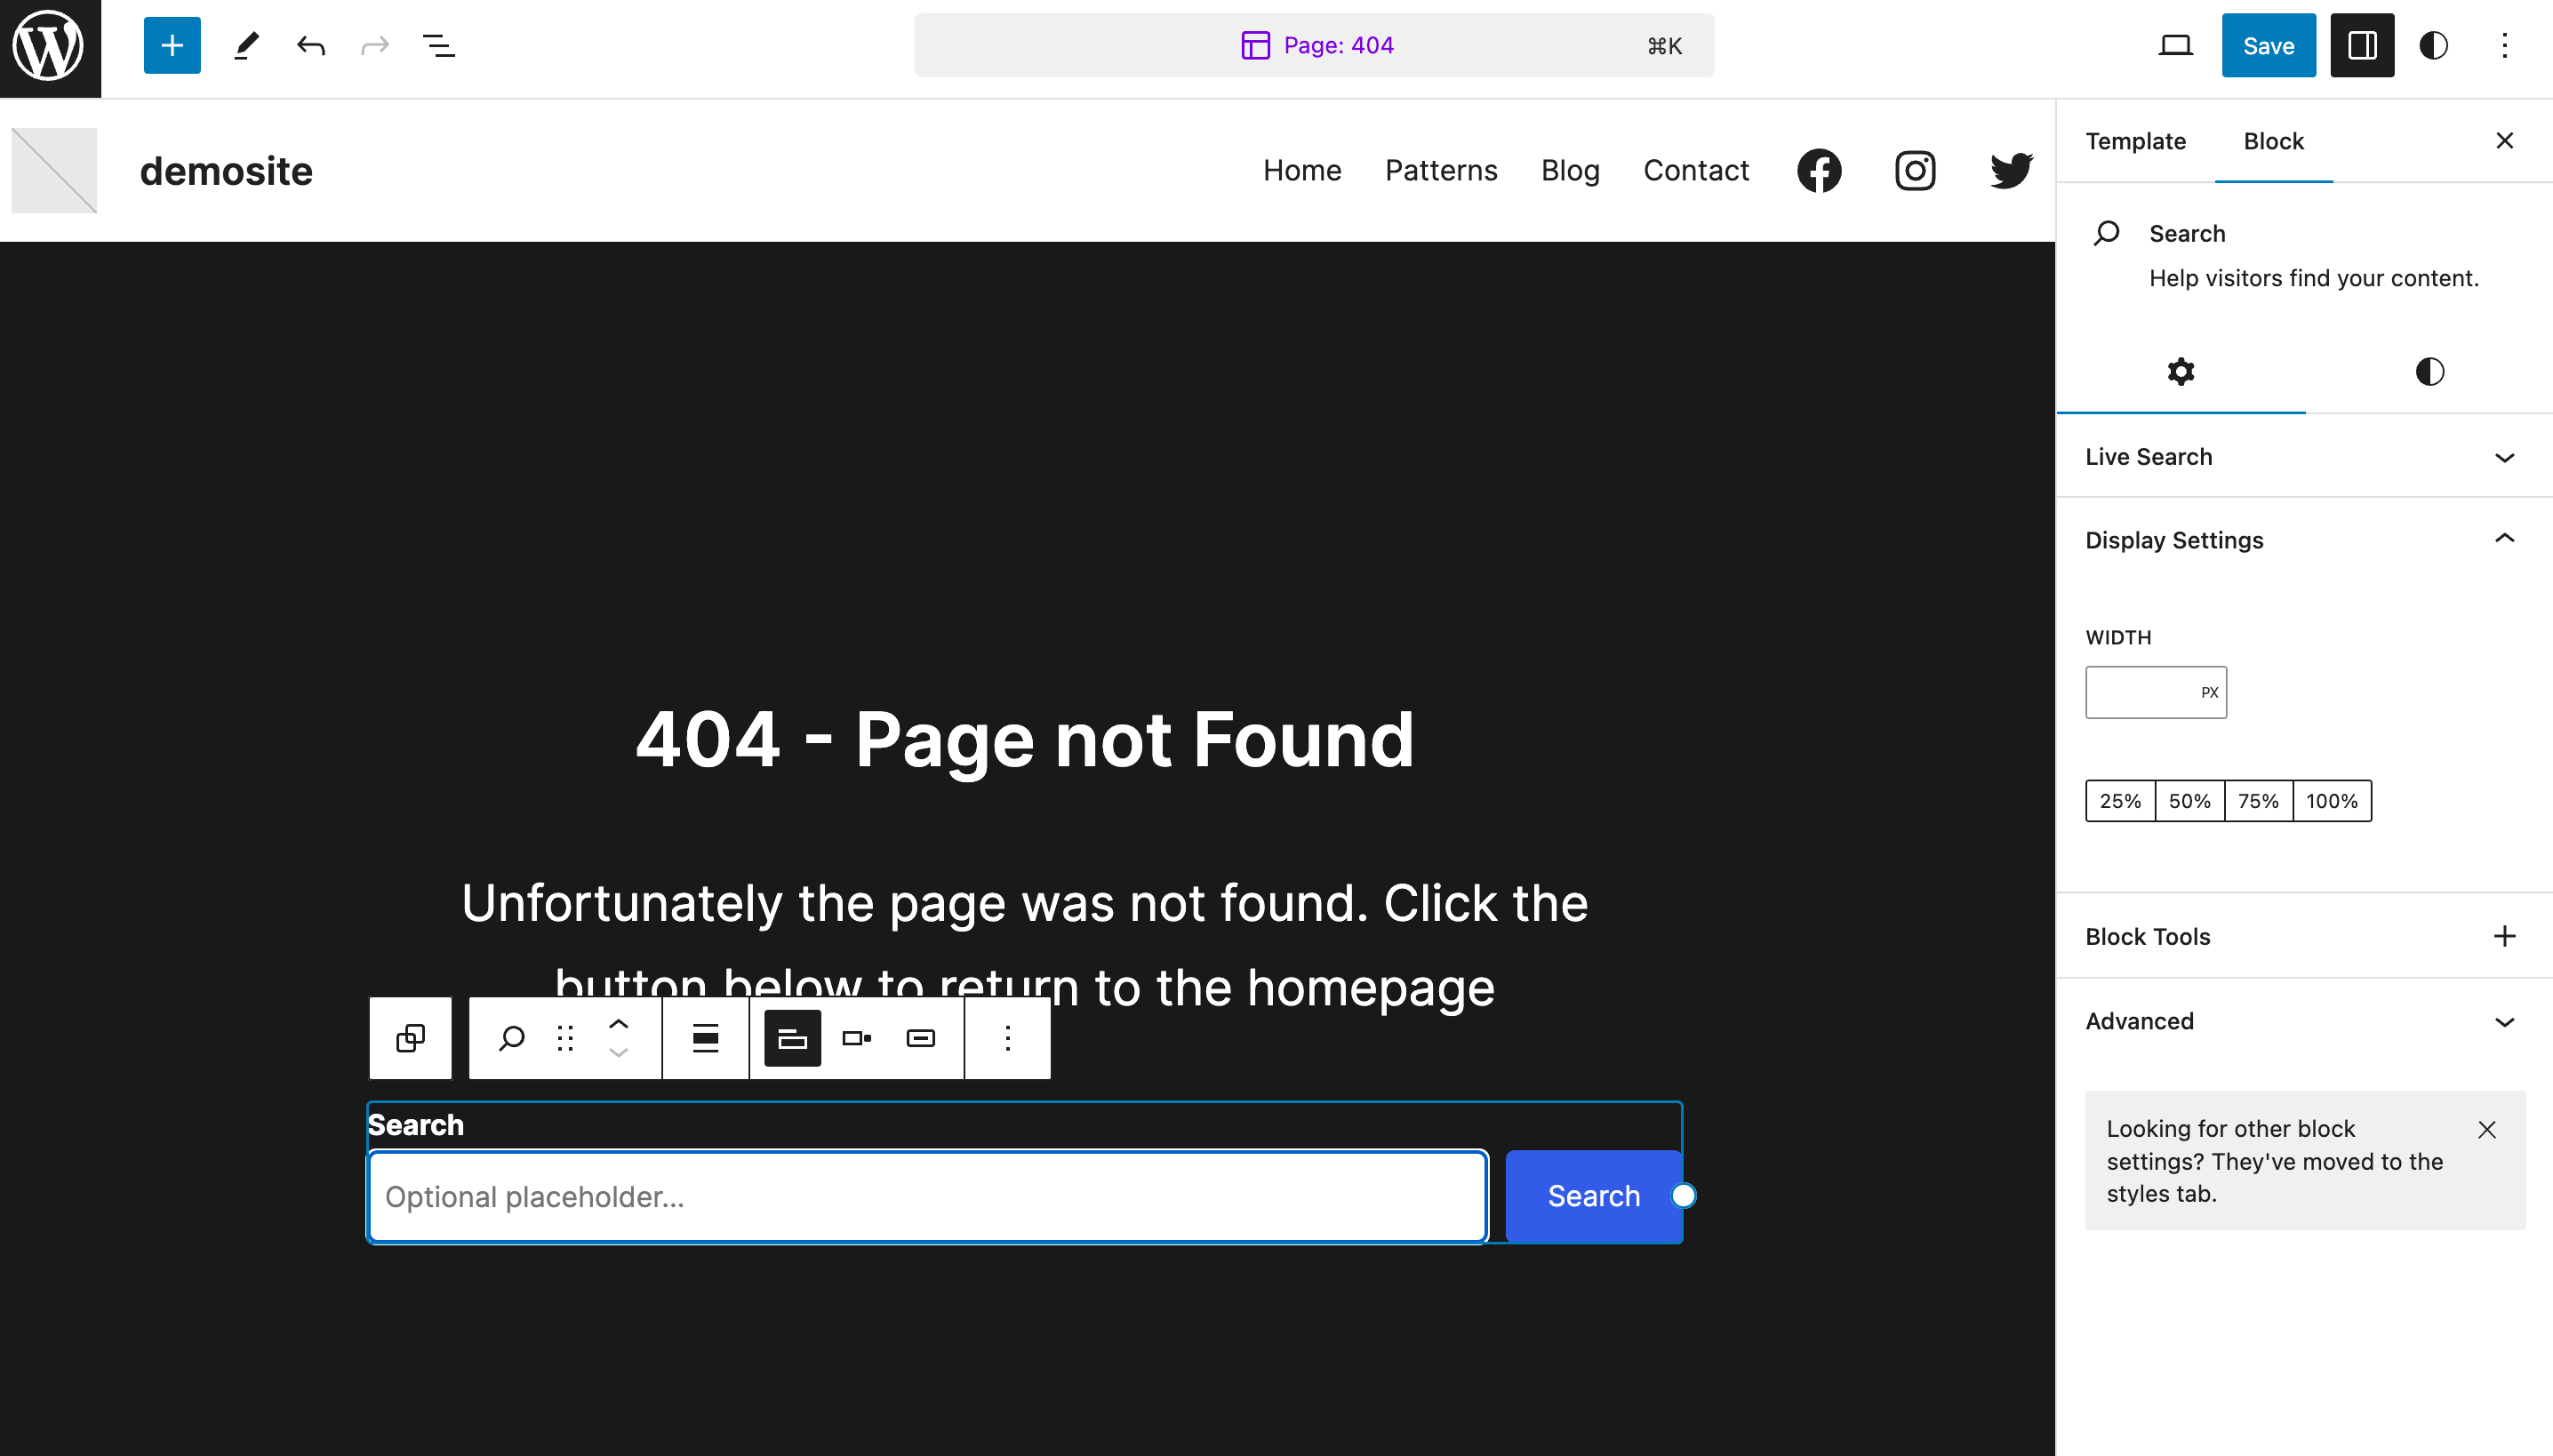
Task: Click the Undo icon
Action: [x=310, y=45]
